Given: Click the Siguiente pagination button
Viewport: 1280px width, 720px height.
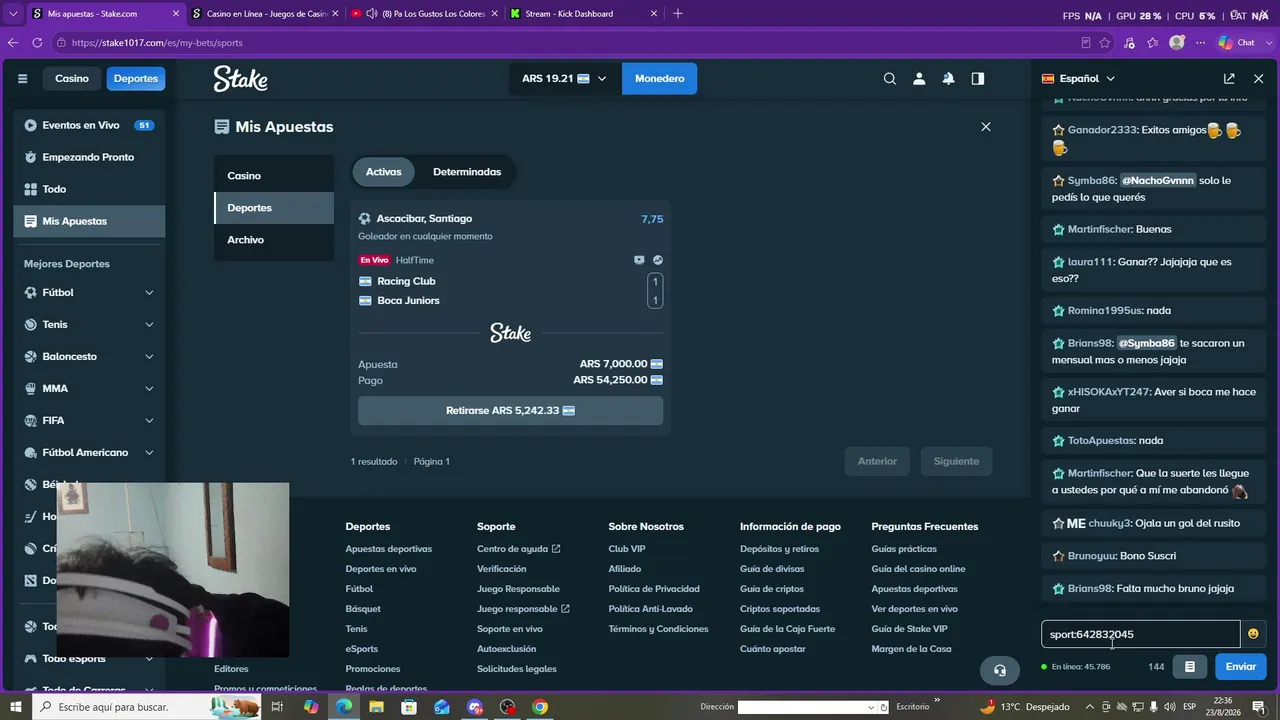Looking at the screenshot, I should [x=956, y=461].
